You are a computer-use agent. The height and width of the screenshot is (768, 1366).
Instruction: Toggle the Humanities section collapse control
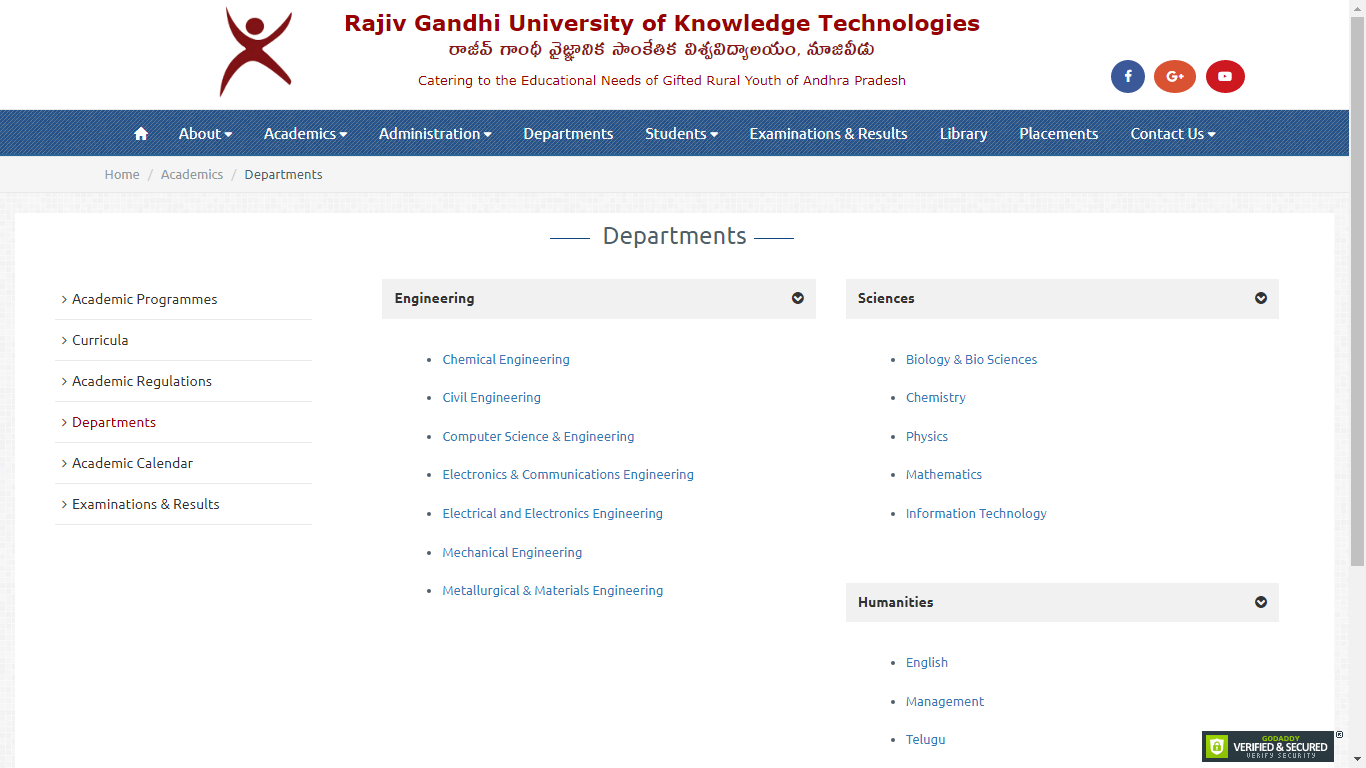pyautogui.click(x=1260, y=602)
